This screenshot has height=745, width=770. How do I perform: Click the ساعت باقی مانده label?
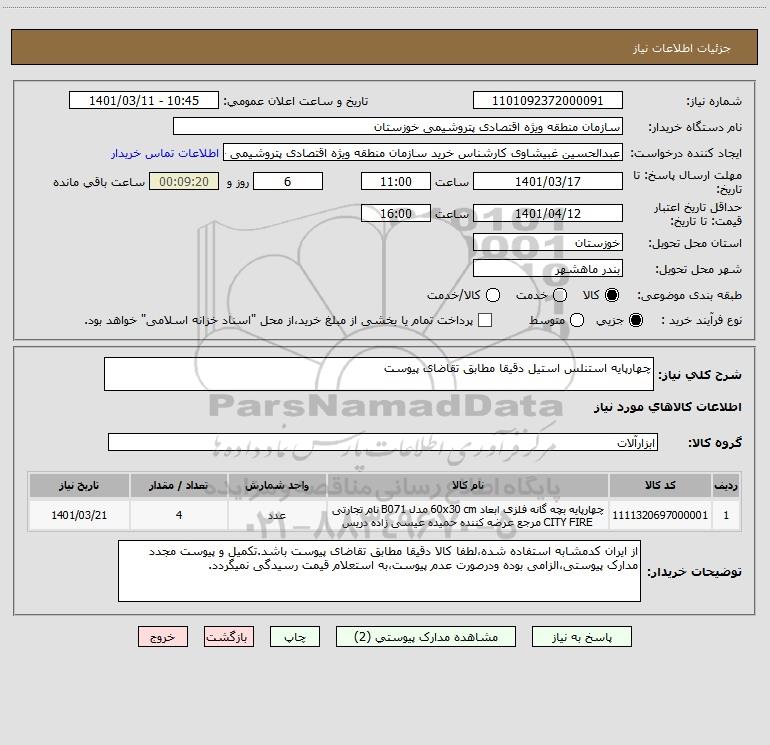click(x=99, y=182)
